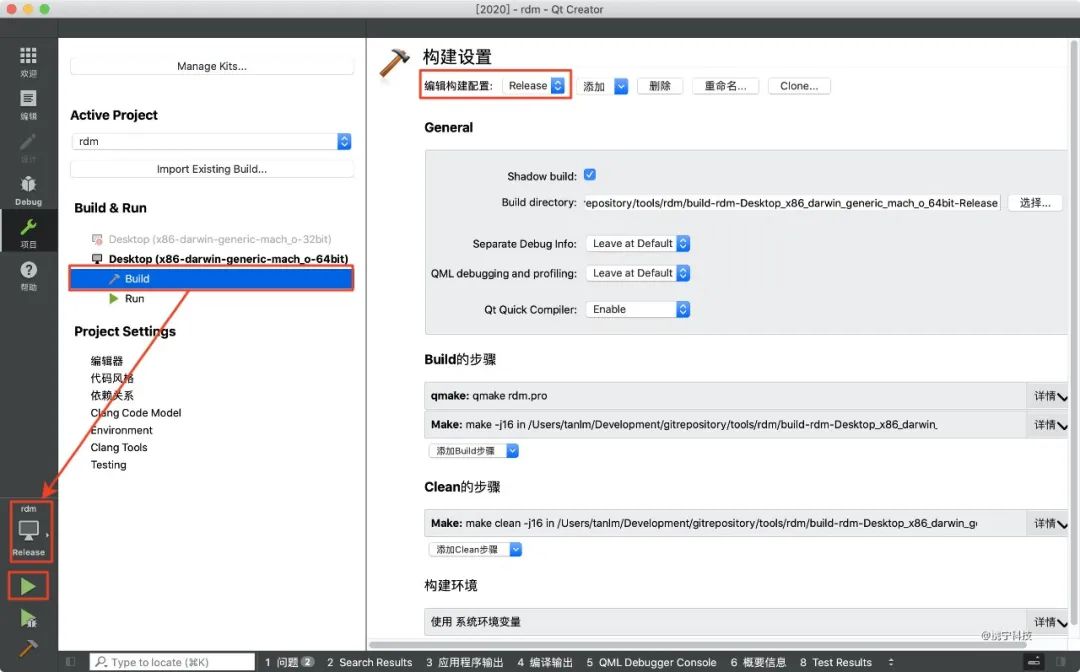Open the Clang Tools project settings
1080x672 pixels.
pos(119,448)
